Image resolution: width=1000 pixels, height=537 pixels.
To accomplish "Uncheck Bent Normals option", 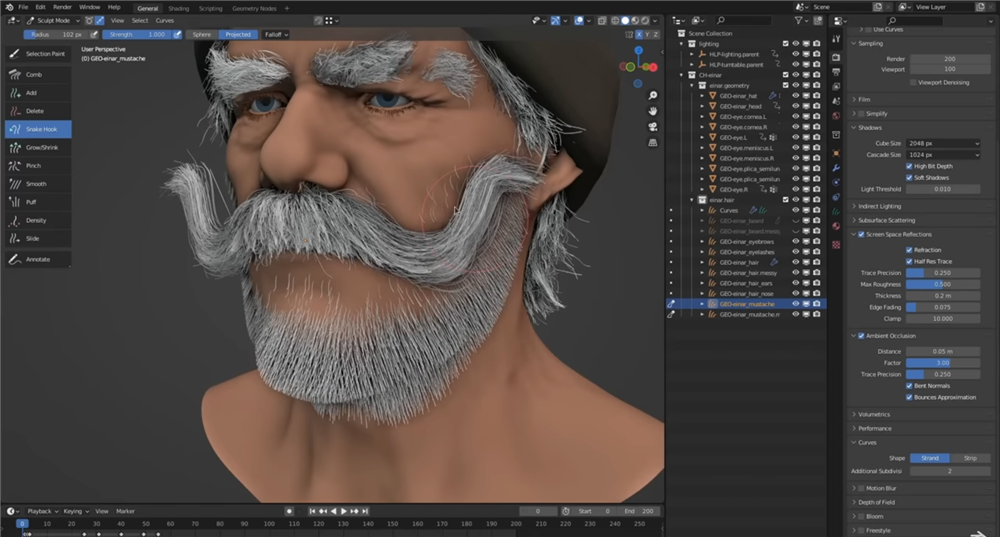I will pyautogui.click(x=909, y=385).
